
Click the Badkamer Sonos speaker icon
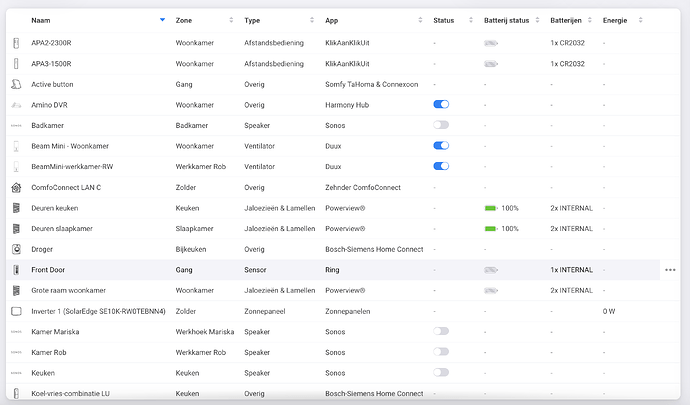[x=16, y=125]
